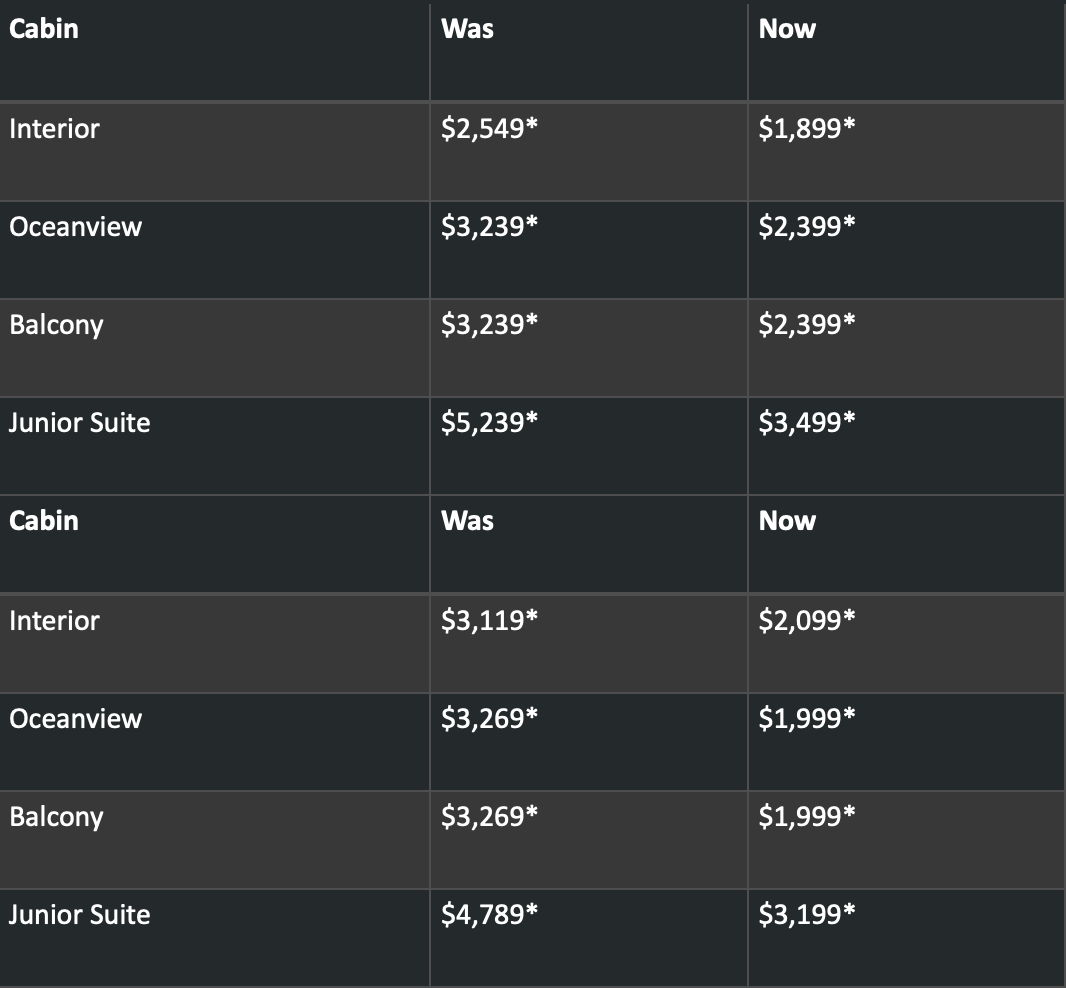Click the Balcony row priced $1,999 Now

coord(57,817)
